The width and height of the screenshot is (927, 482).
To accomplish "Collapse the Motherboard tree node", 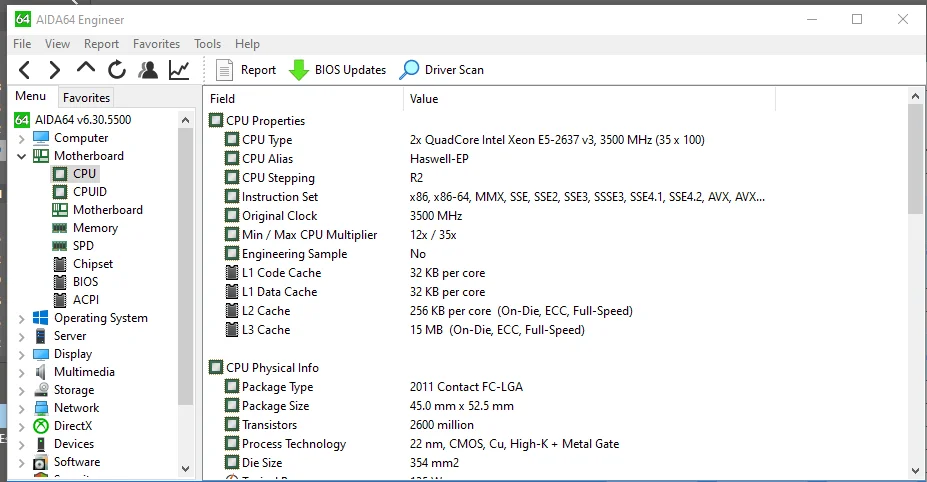I will pos(22,156).
